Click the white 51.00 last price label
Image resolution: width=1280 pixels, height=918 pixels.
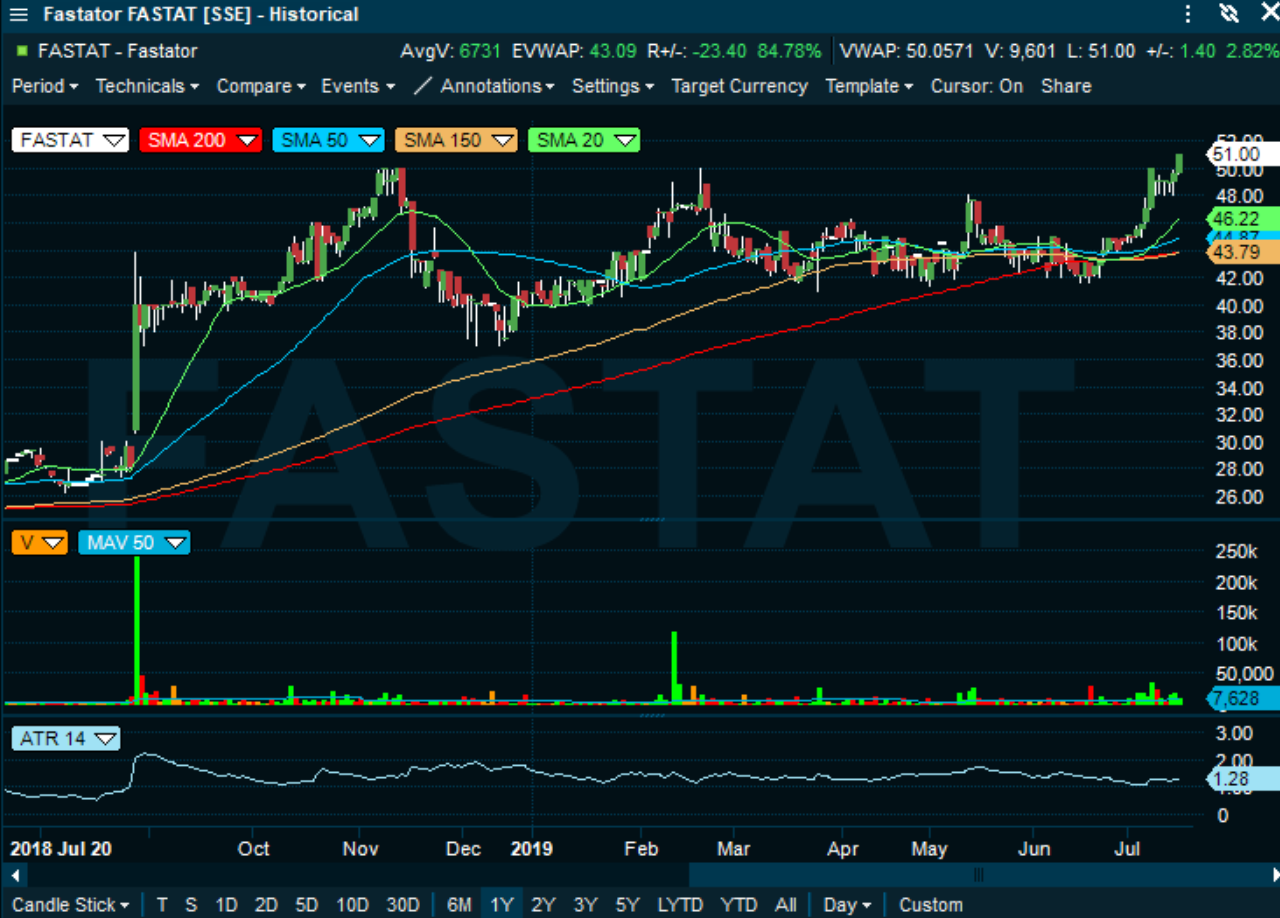[1242, 154]
